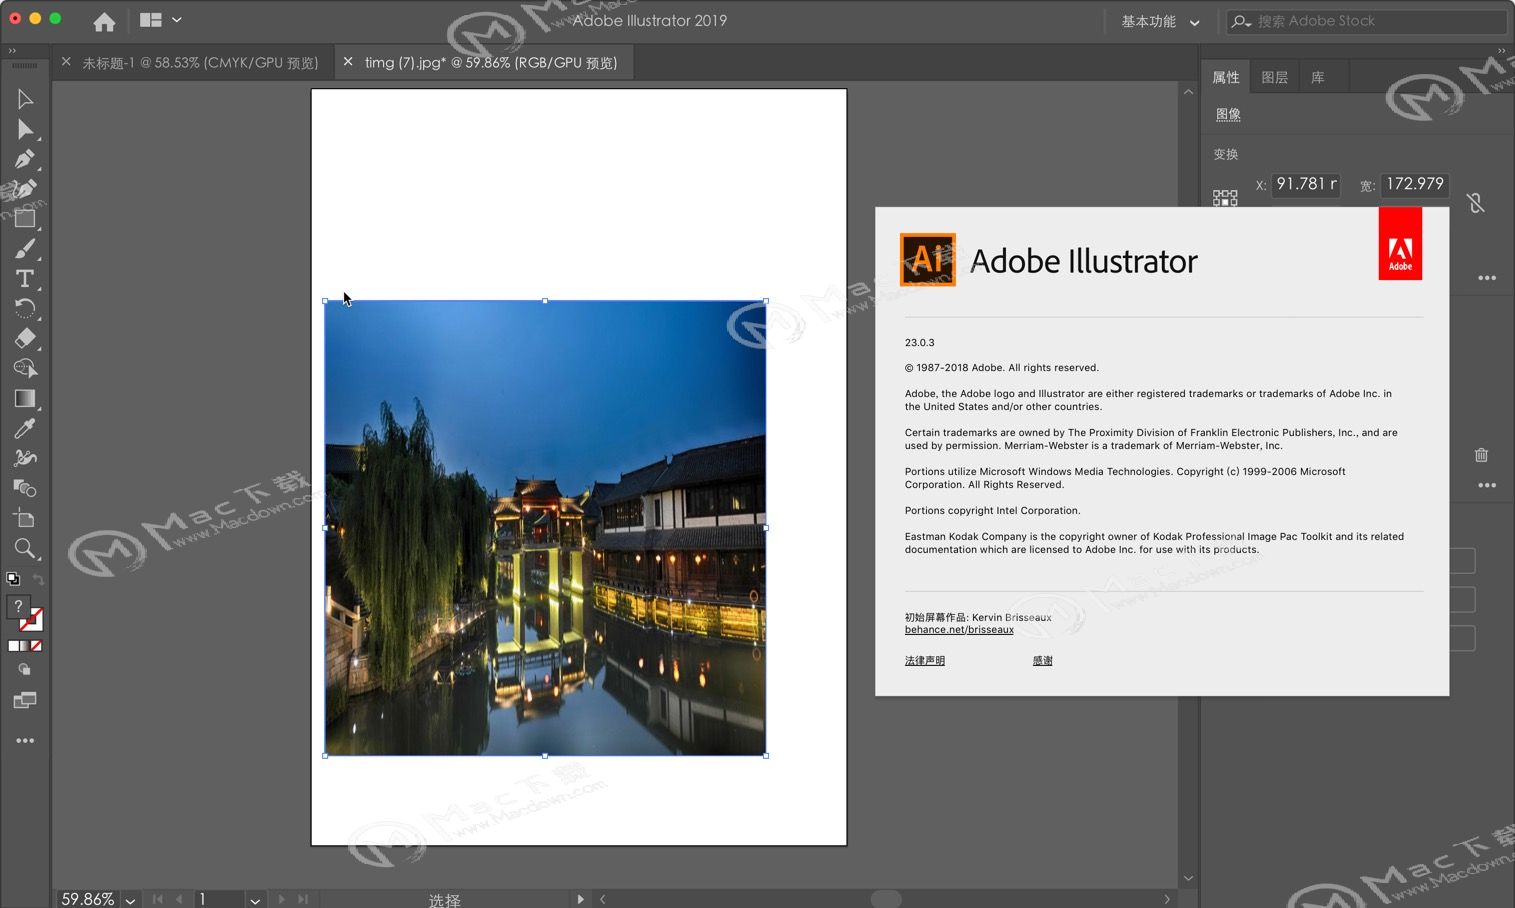Click the X position field 91.781
The width and height of the screenshot is (1515, 908).
tap(1306, 184)
